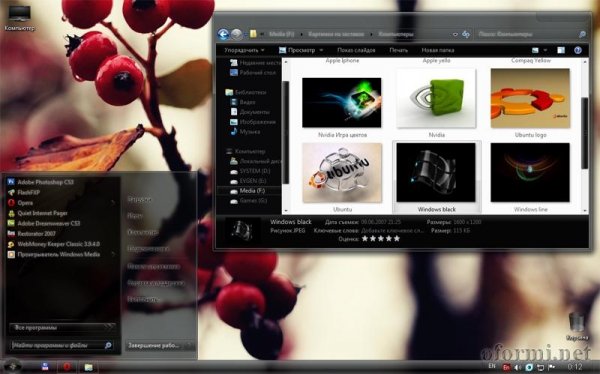
Task: Launch Restorator 2007
Action: pos(32,234)
